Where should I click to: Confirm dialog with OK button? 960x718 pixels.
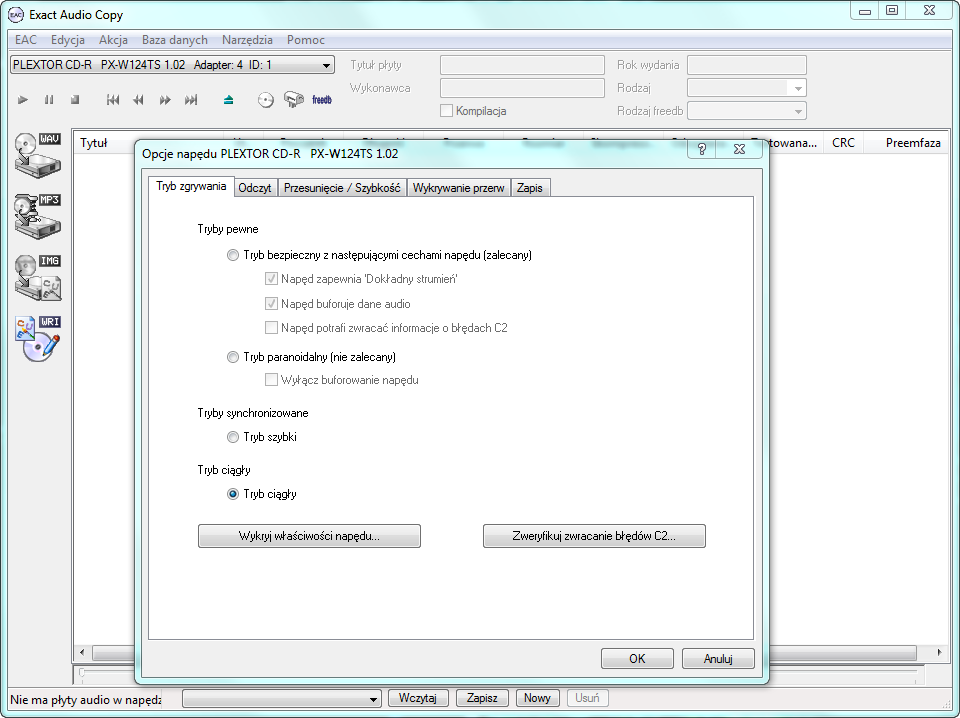[x=637, y=659]
